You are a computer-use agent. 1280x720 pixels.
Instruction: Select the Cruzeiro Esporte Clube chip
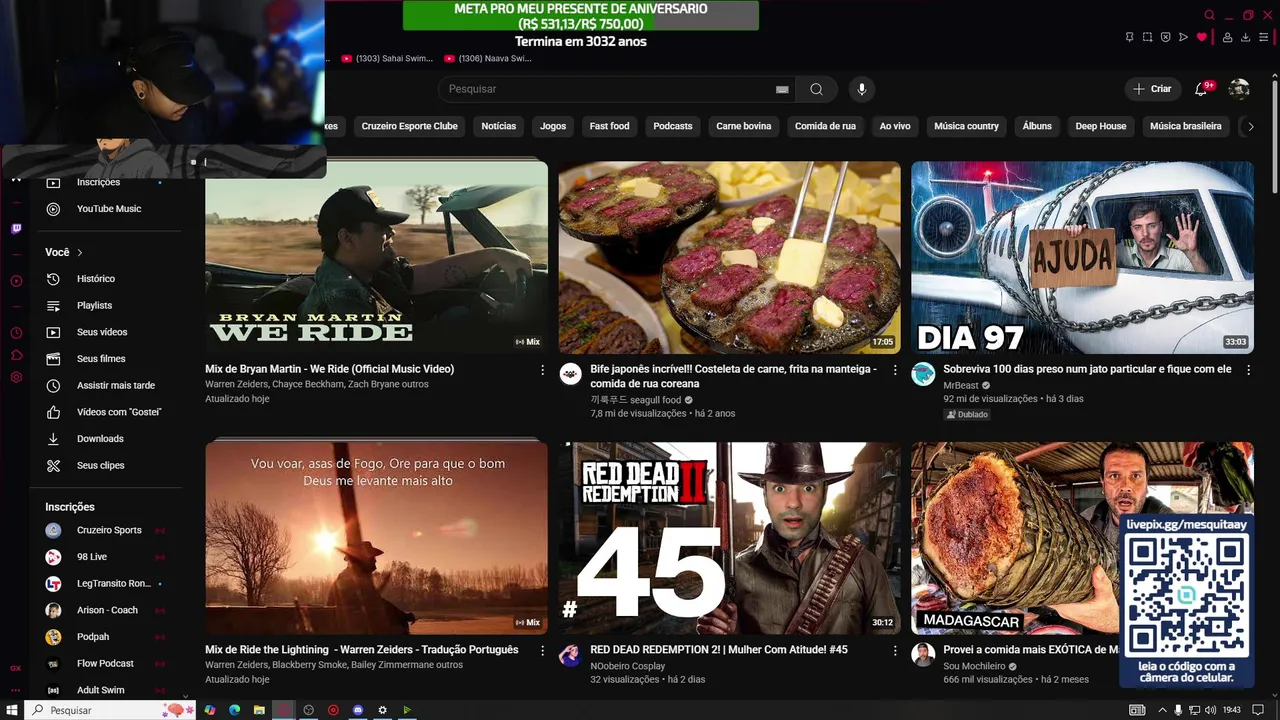pyautogui.click(x=409, y=126)
